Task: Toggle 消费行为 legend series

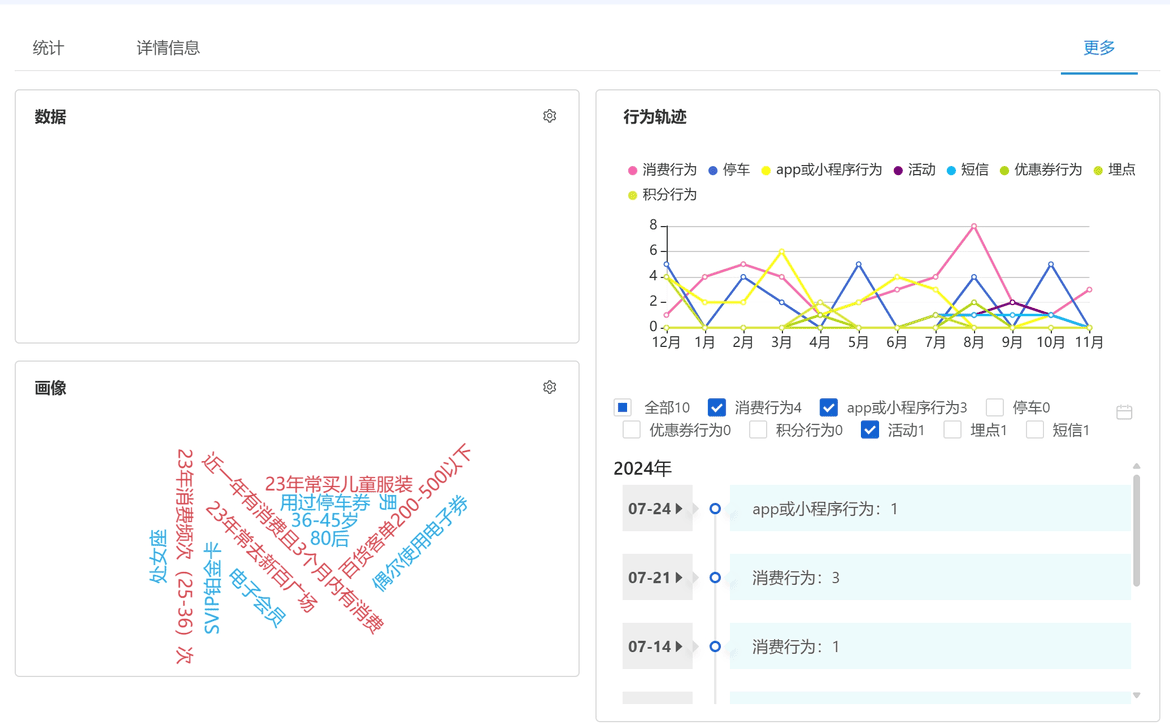Action: pos(663,170)
